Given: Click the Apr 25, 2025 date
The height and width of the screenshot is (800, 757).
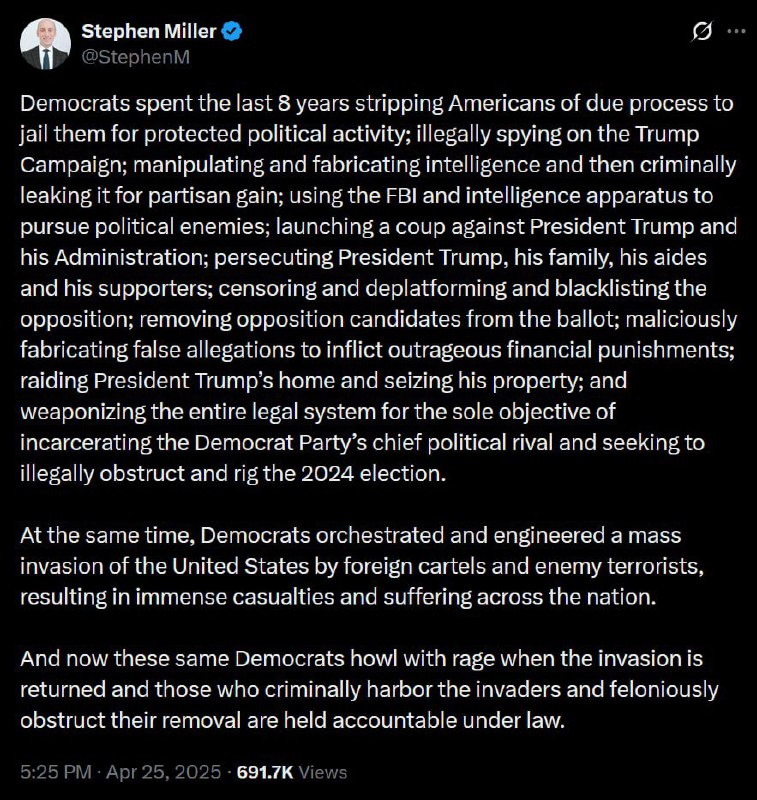Looking at the screenshot, I should 163,772.
